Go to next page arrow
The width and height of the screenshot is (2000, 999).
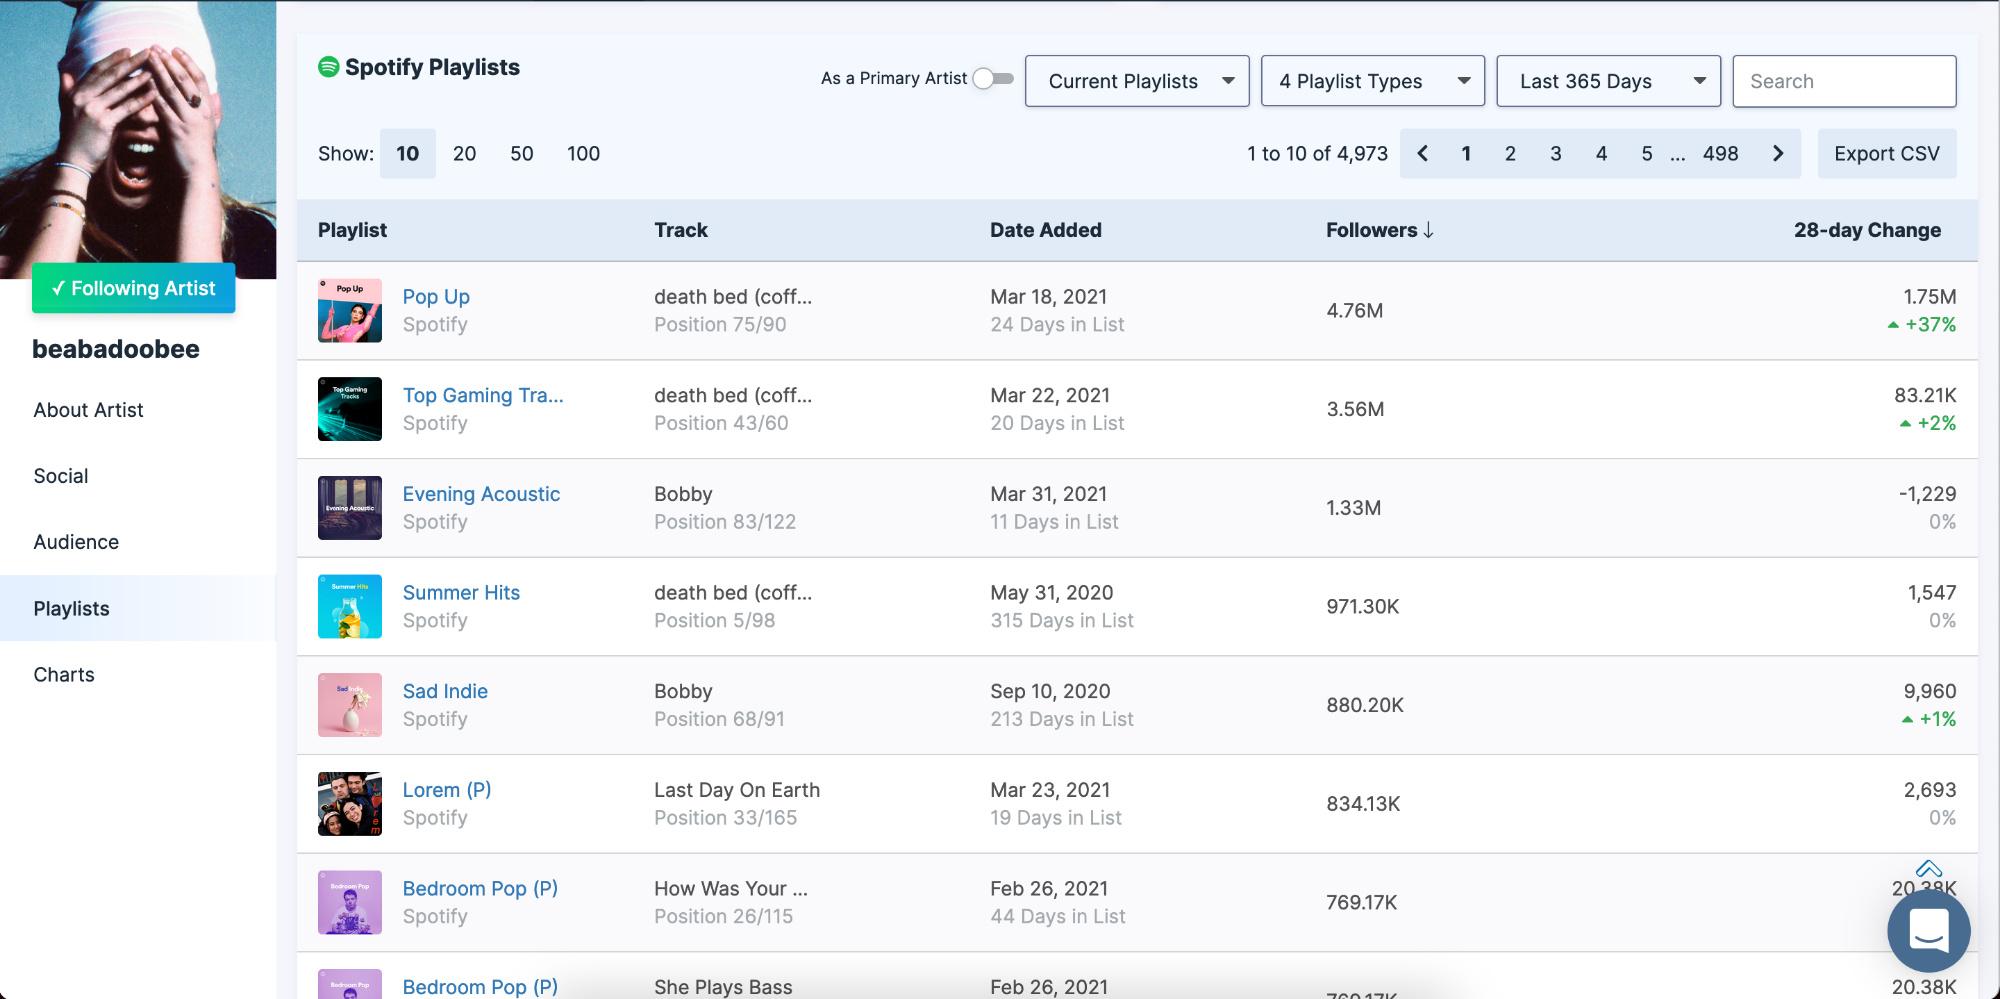coord(1778,154)
